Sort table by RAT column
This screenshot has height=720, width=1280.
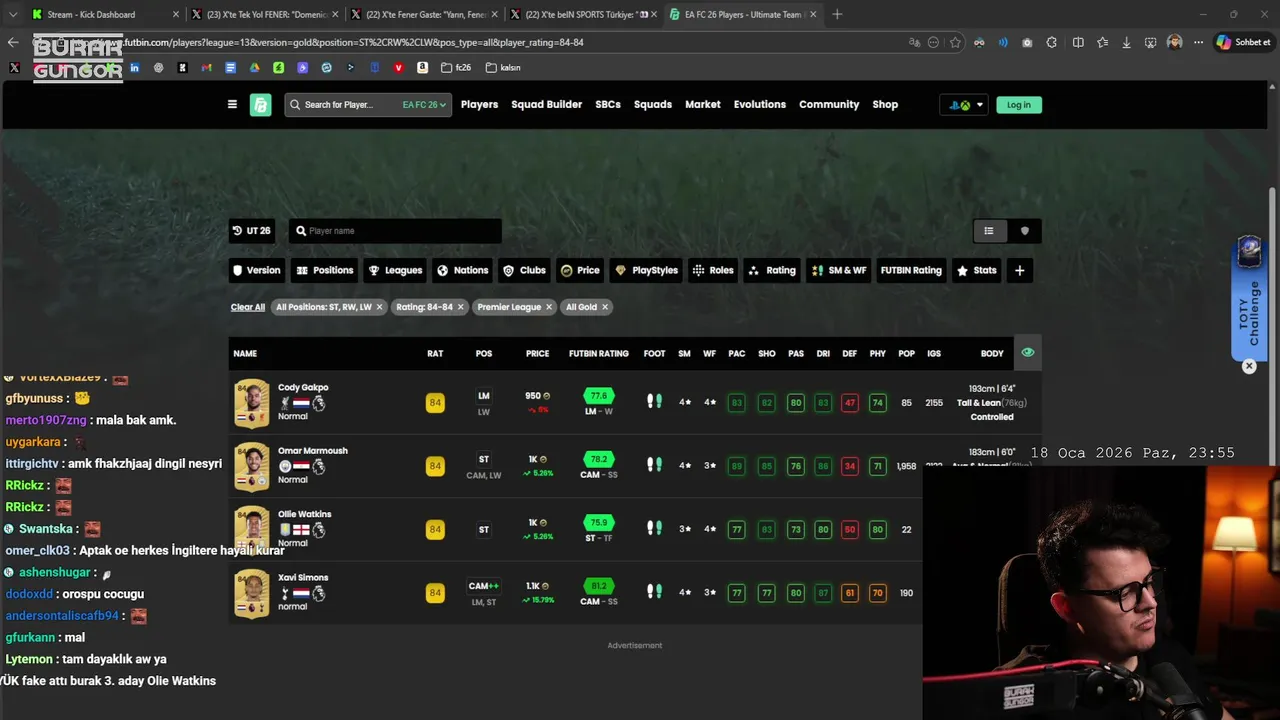coord(435,354)
